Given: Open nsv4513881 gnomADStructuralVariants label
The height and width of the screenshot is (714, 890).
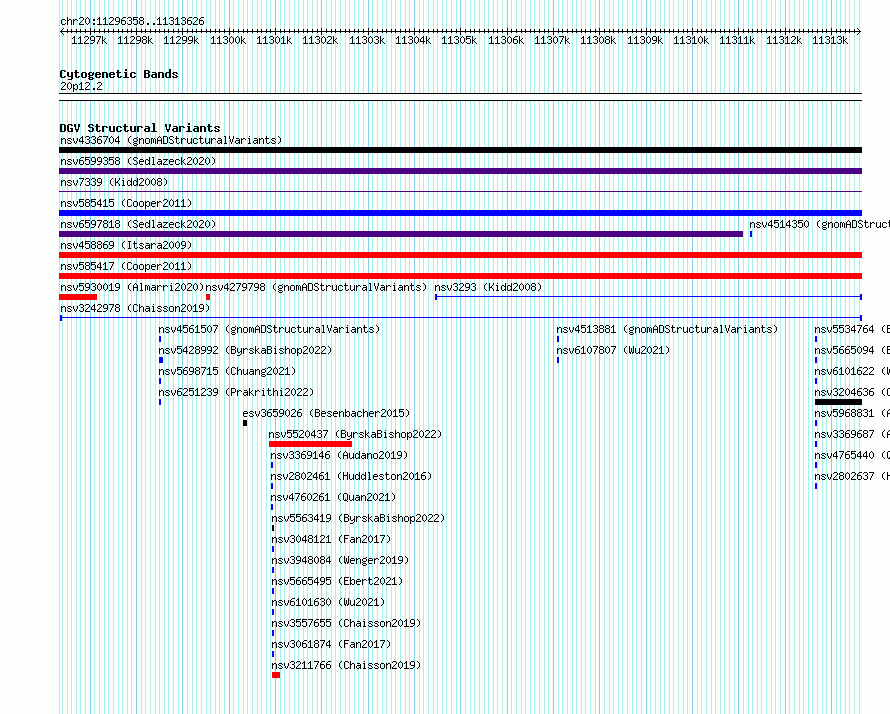Looking at the screenshot, I should click(667, 329).
